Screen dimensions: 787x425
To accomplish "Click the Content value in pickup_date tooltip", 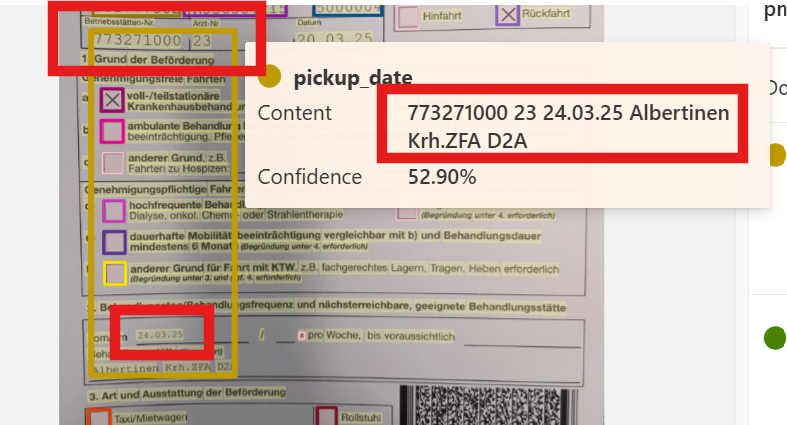I will (568, 126).
